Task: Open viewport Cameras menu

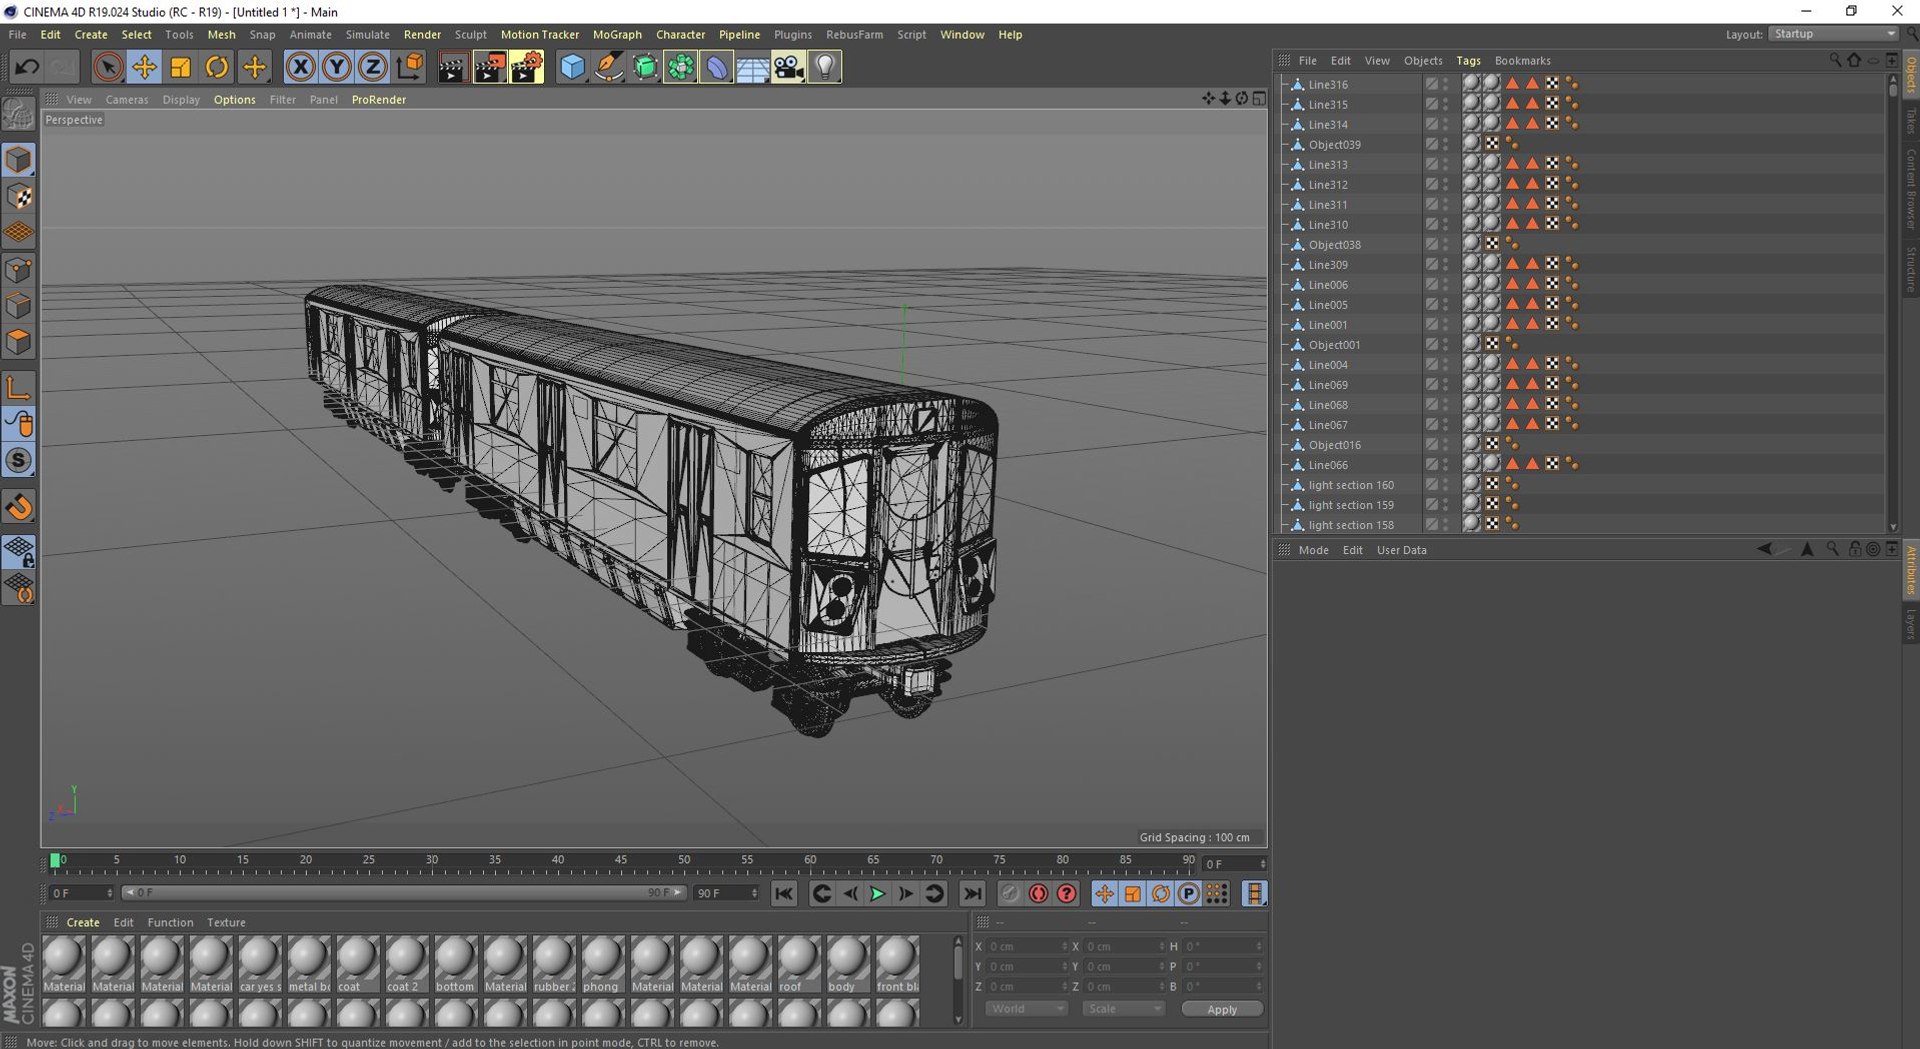Action: [x=126, y=99]
